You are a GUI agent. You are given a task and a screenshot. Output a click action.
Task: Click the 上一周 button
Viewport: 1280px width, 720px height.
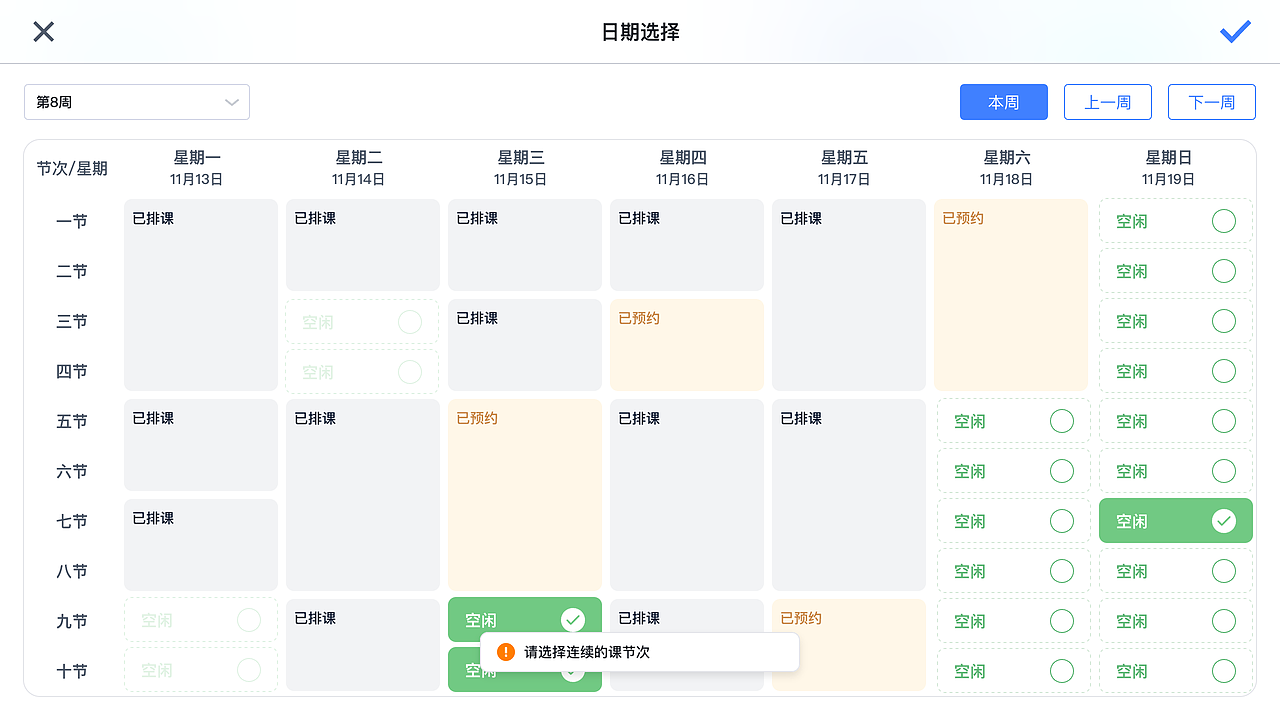point(1107,101)
